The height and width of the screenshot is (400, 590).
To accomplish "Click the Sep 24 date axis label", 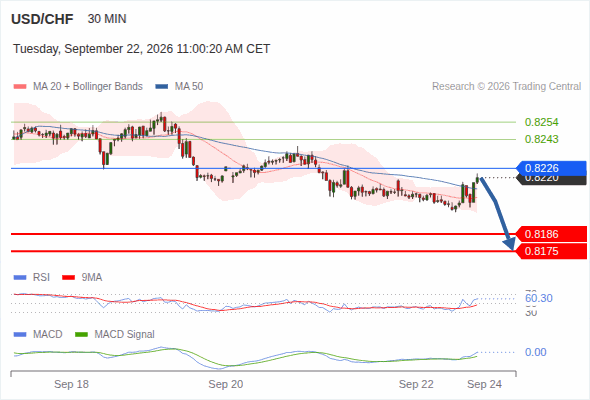I will pyautogui.click(x=485, y=384).
